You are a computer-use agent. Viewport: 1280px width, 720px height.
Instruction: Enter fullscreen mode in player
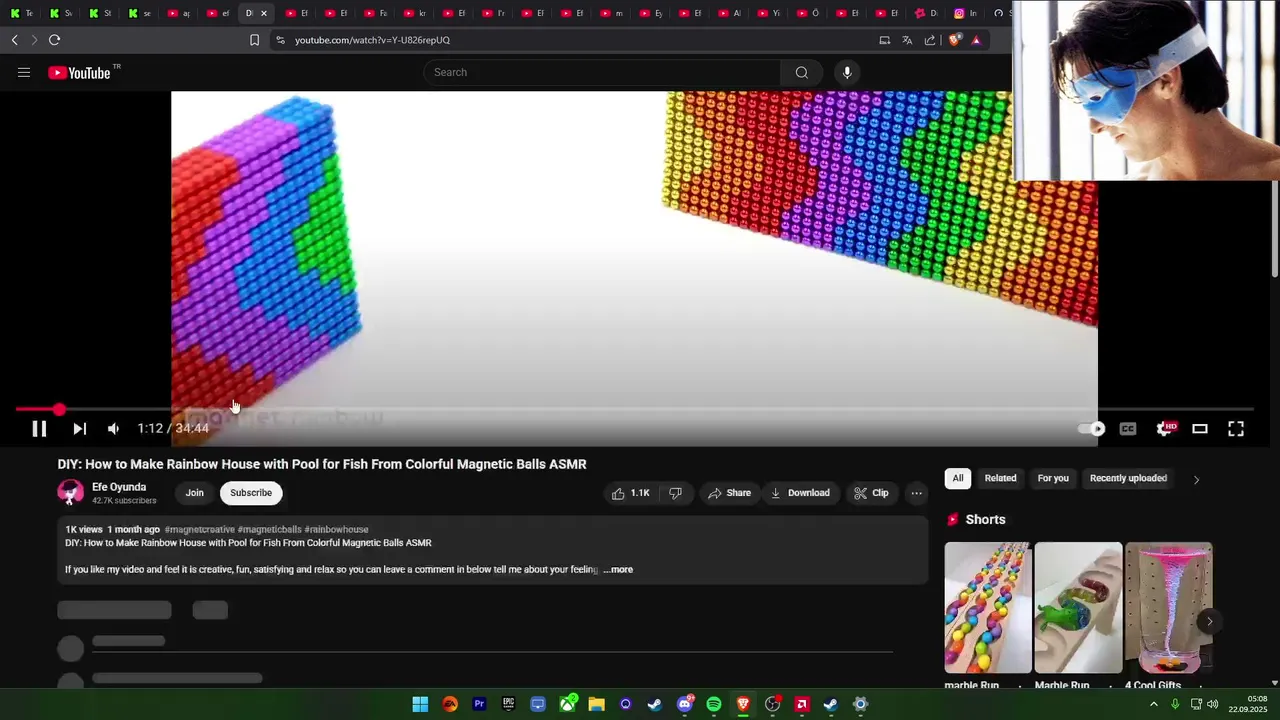click(1236, 429)
